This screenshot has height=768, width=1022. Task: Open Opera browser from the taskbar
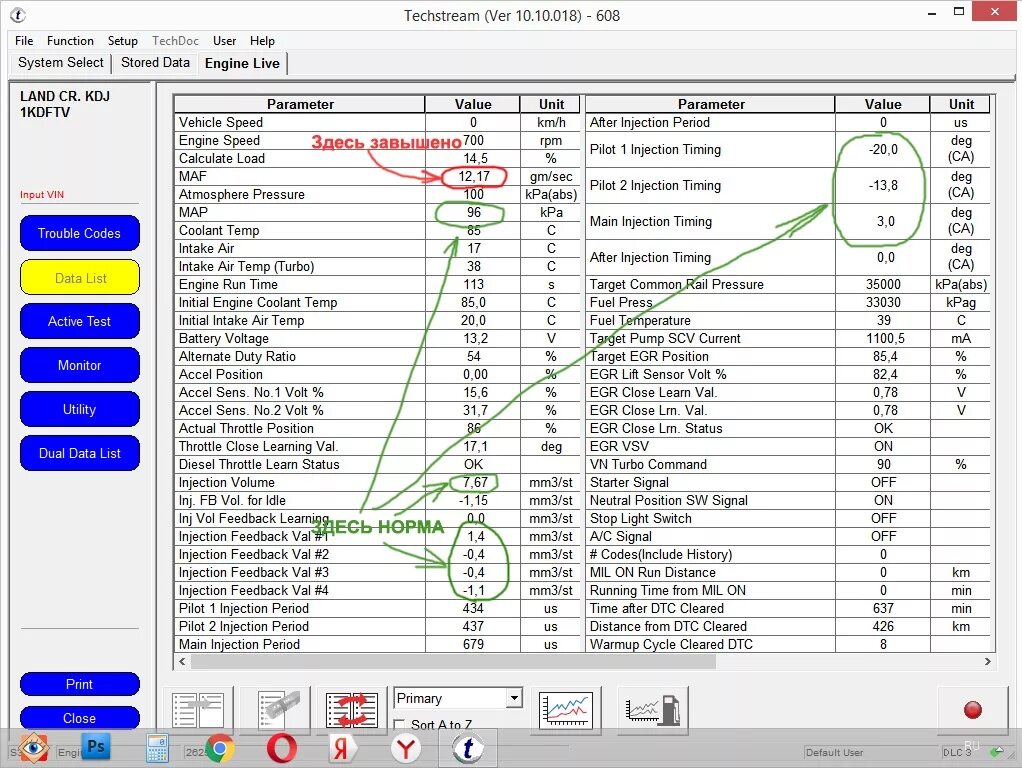[282, 748]
